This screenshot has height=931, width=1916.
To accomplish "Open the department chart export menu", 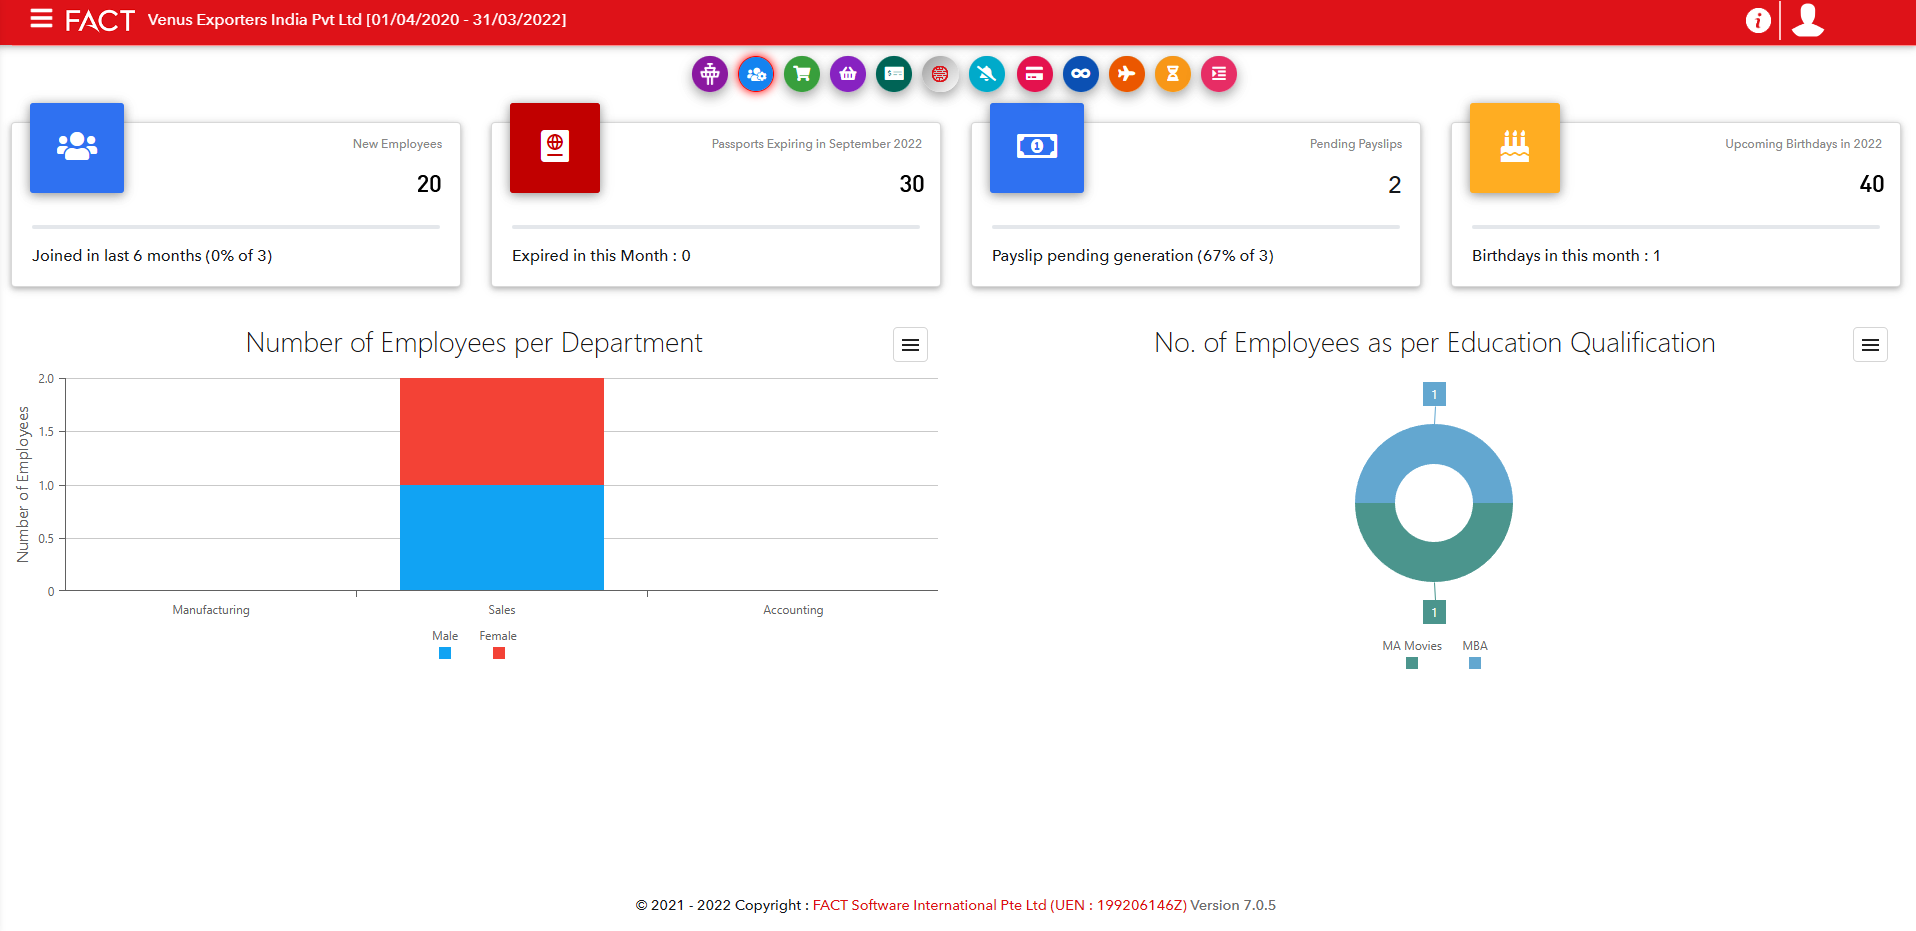I will tap(909, 344).
